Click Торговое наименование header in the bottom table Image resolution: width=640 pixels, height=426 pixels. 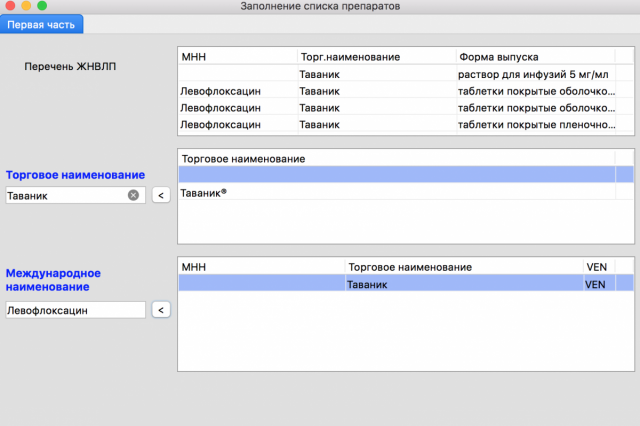pyautogui.click(x=464, y=267)
